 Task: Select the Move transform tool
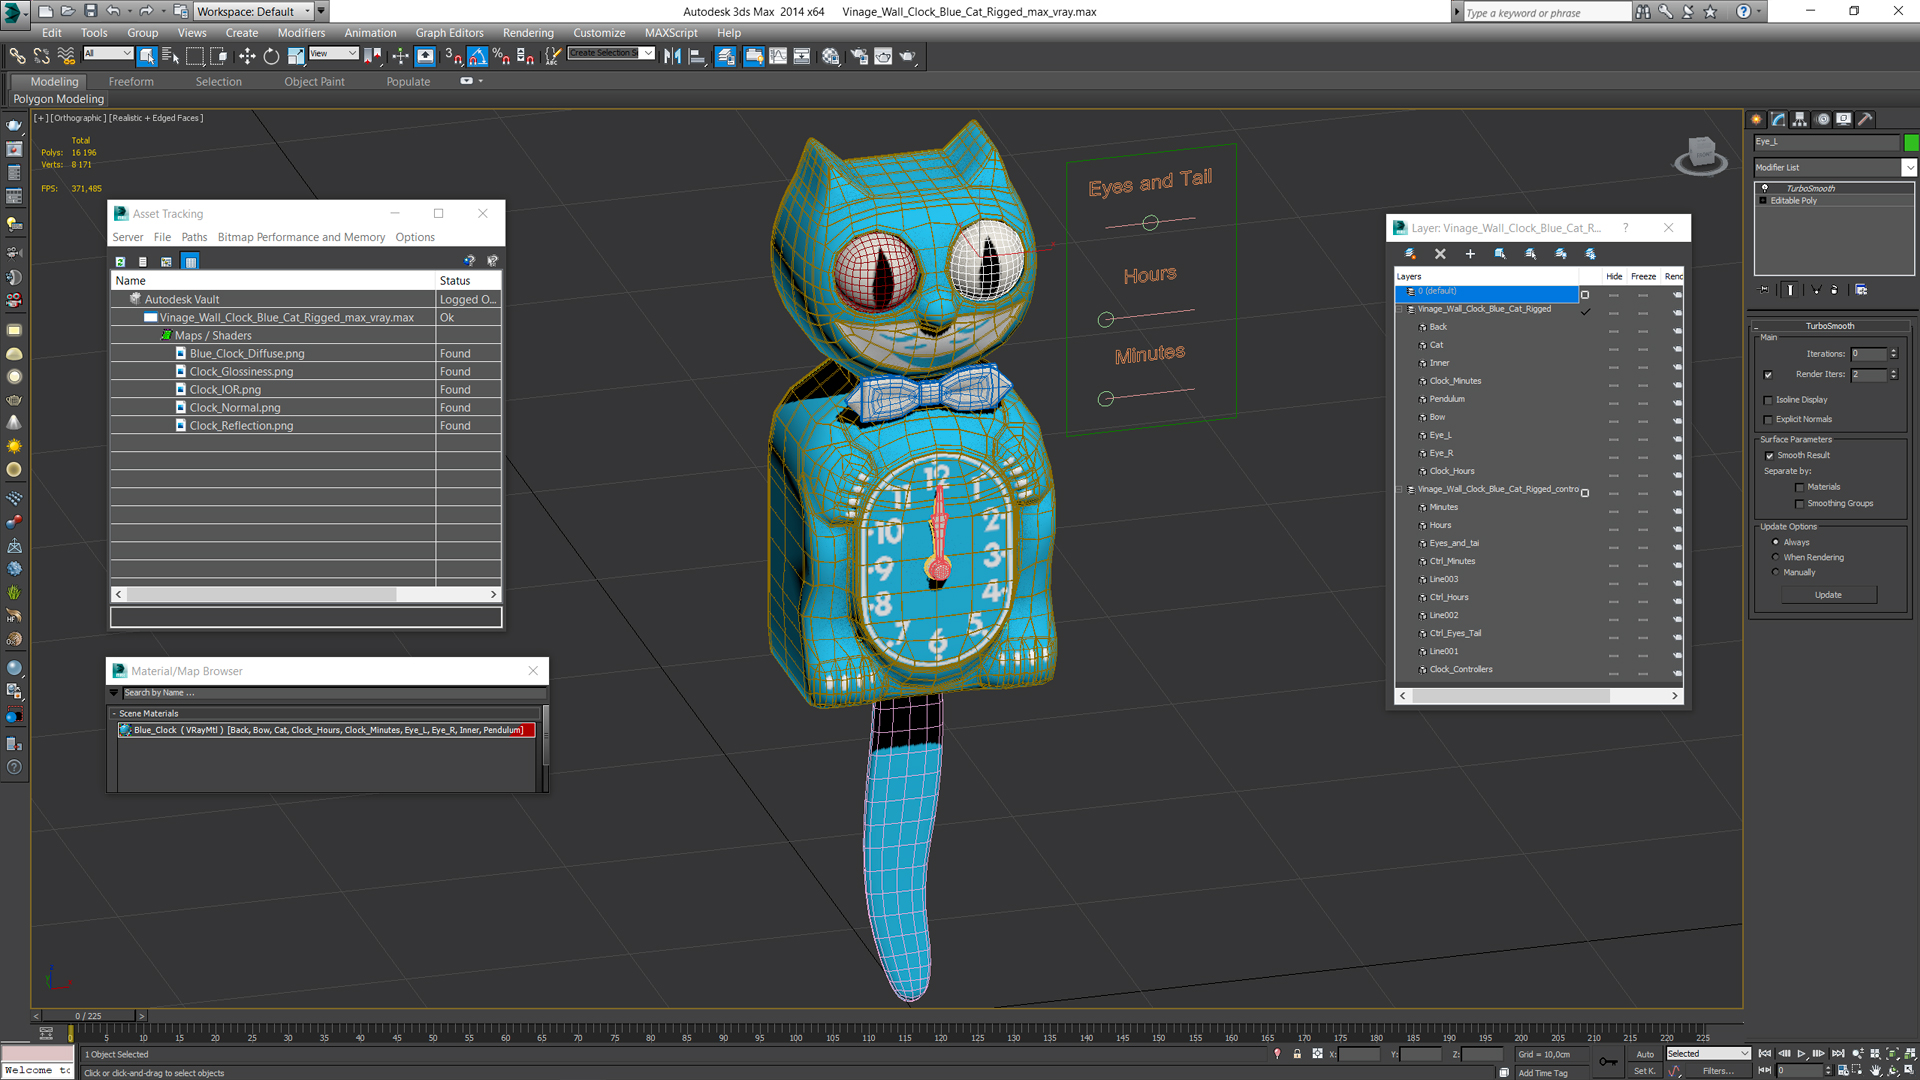(x=246, y=57)
